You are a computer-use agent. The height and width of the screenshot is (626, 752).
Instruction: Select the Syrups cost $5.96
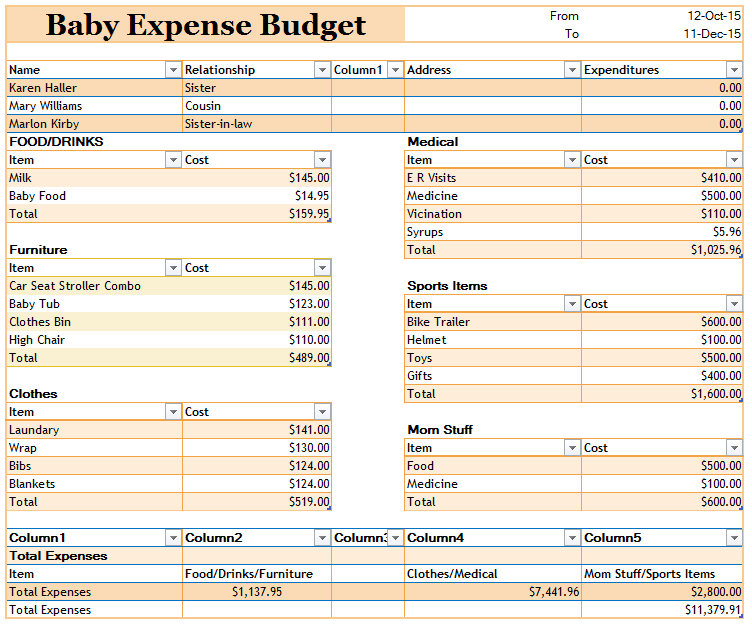(662, 232)
